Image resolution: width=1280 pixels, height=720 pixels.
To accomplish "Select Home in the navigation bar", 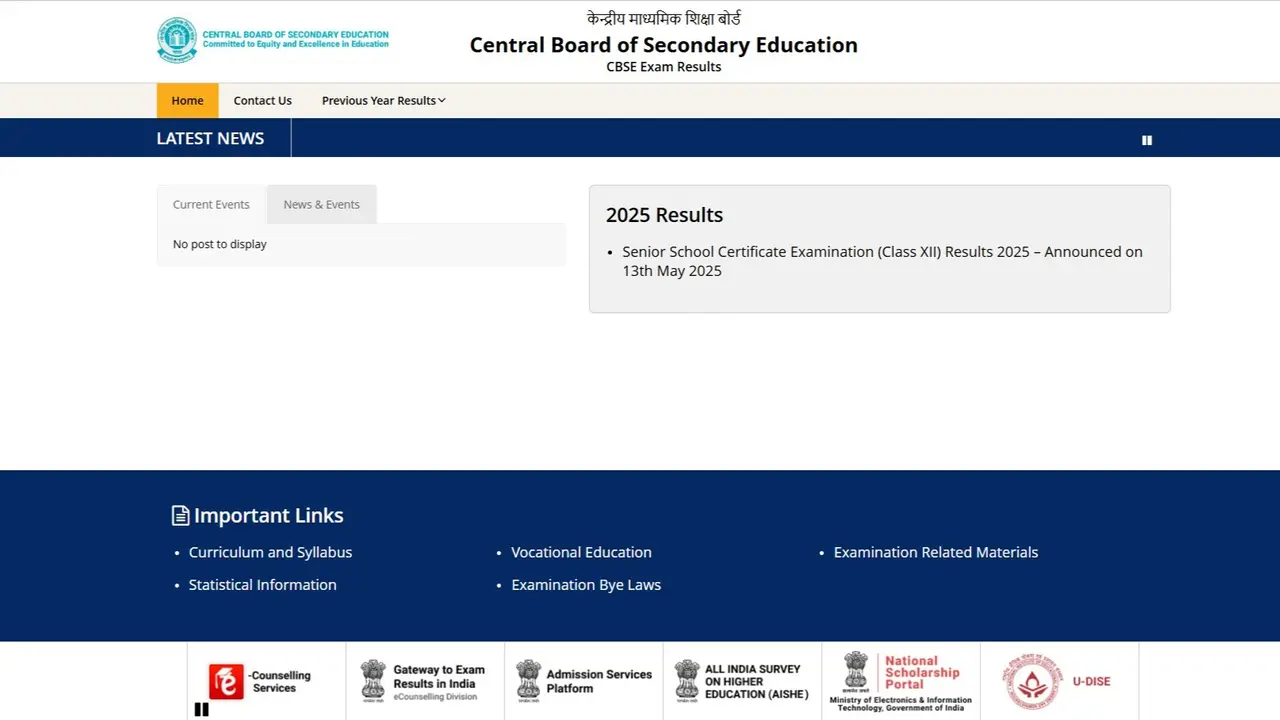I will (x=187, y=100).
